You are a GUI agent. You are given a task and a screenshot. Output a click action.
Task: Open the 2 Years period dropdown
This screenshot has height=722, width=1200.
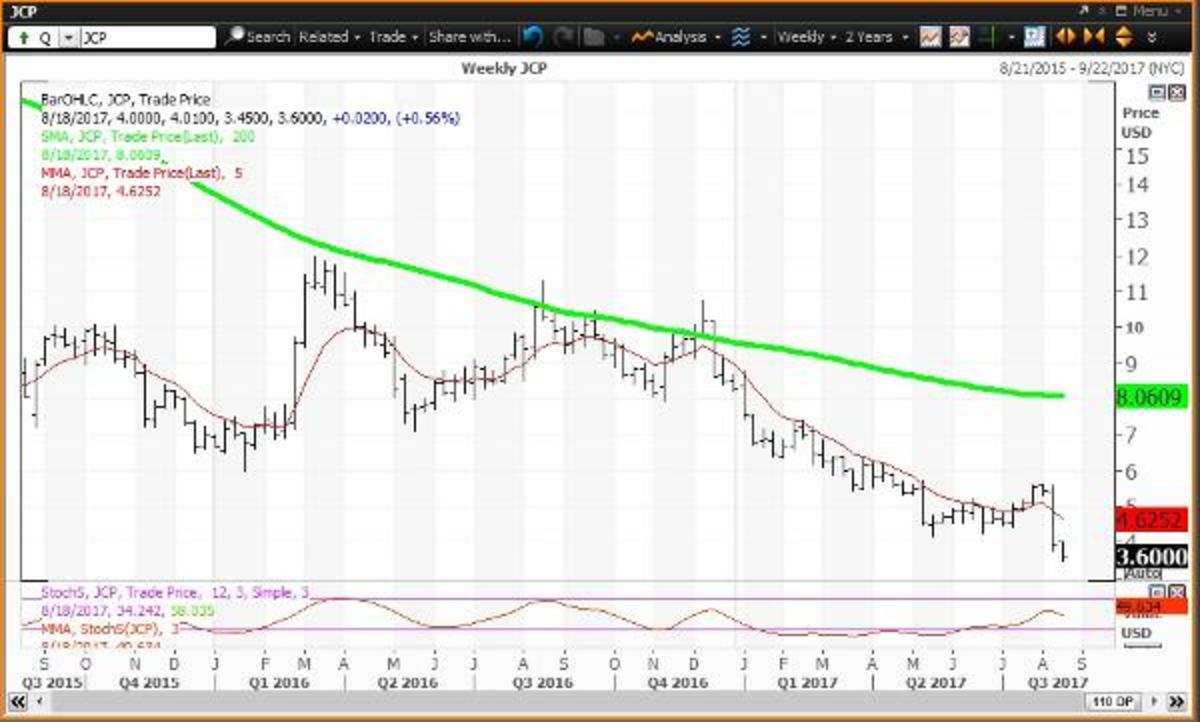pyautogui.click(x=876, y=37)
